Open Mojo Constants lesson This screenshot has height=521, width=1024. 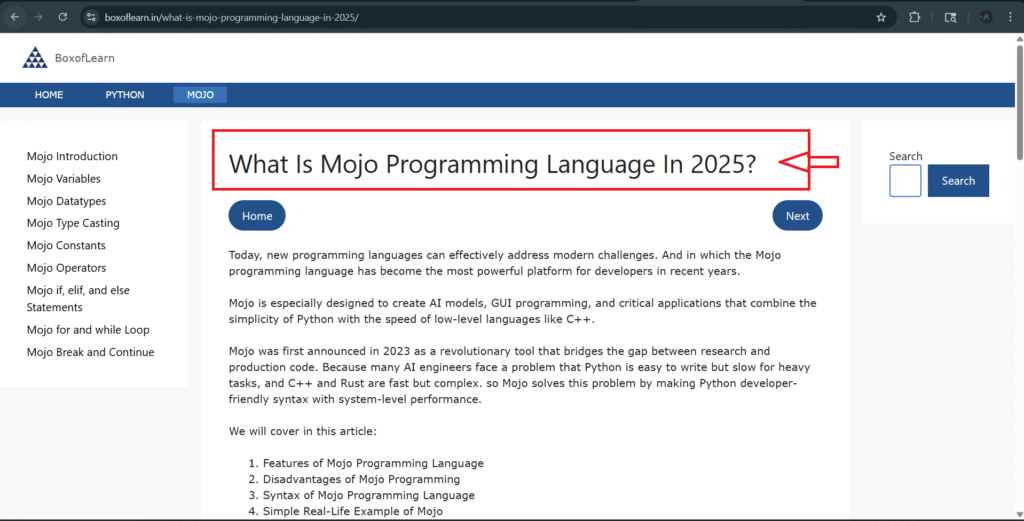click(x=66, y=245)
